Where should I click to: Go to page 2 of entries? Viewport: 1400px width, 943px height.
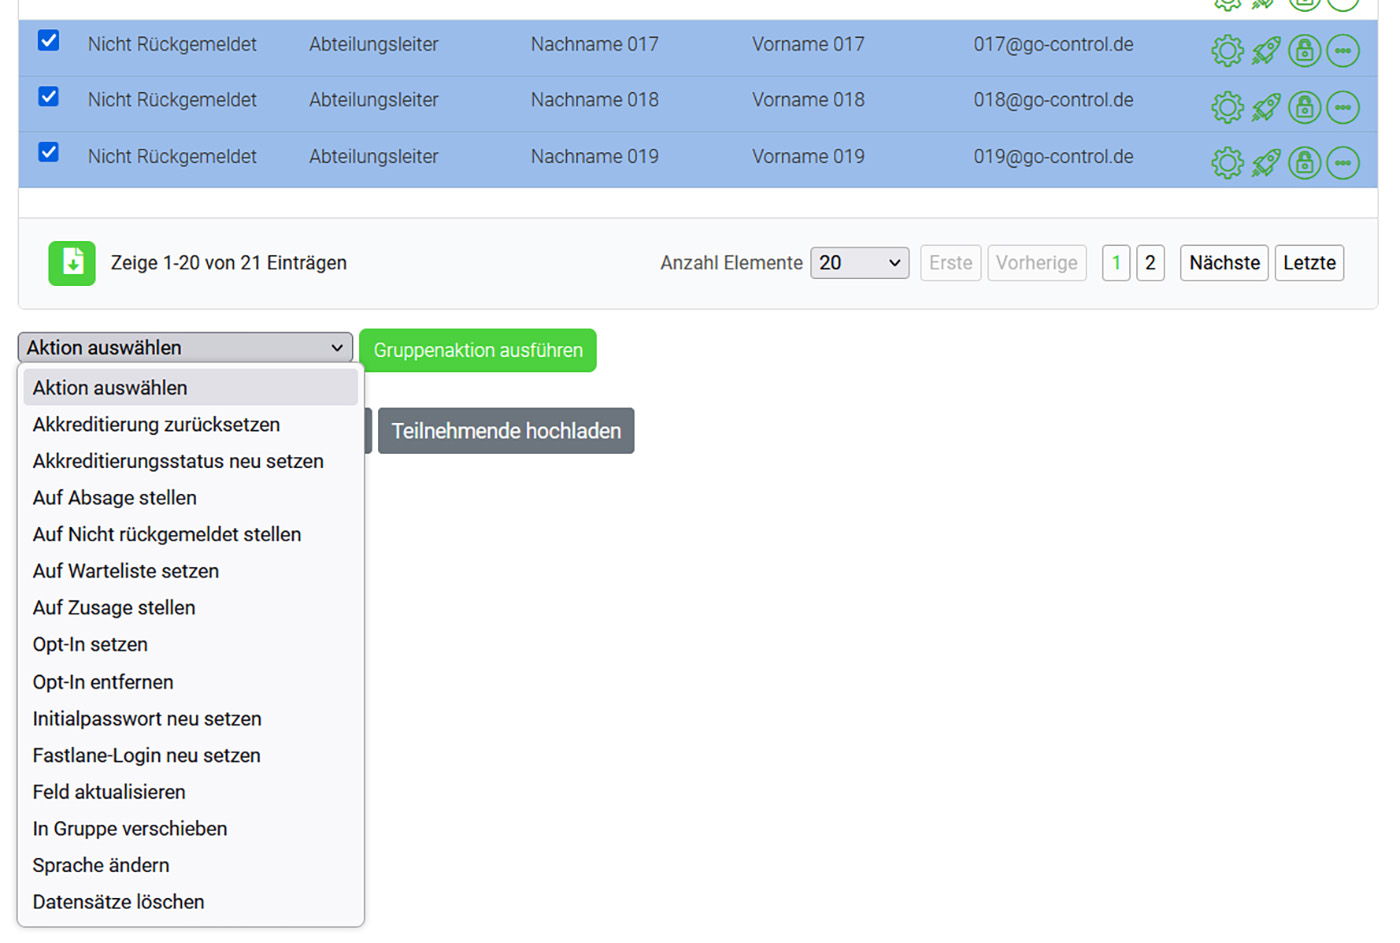pos(1150,263)
